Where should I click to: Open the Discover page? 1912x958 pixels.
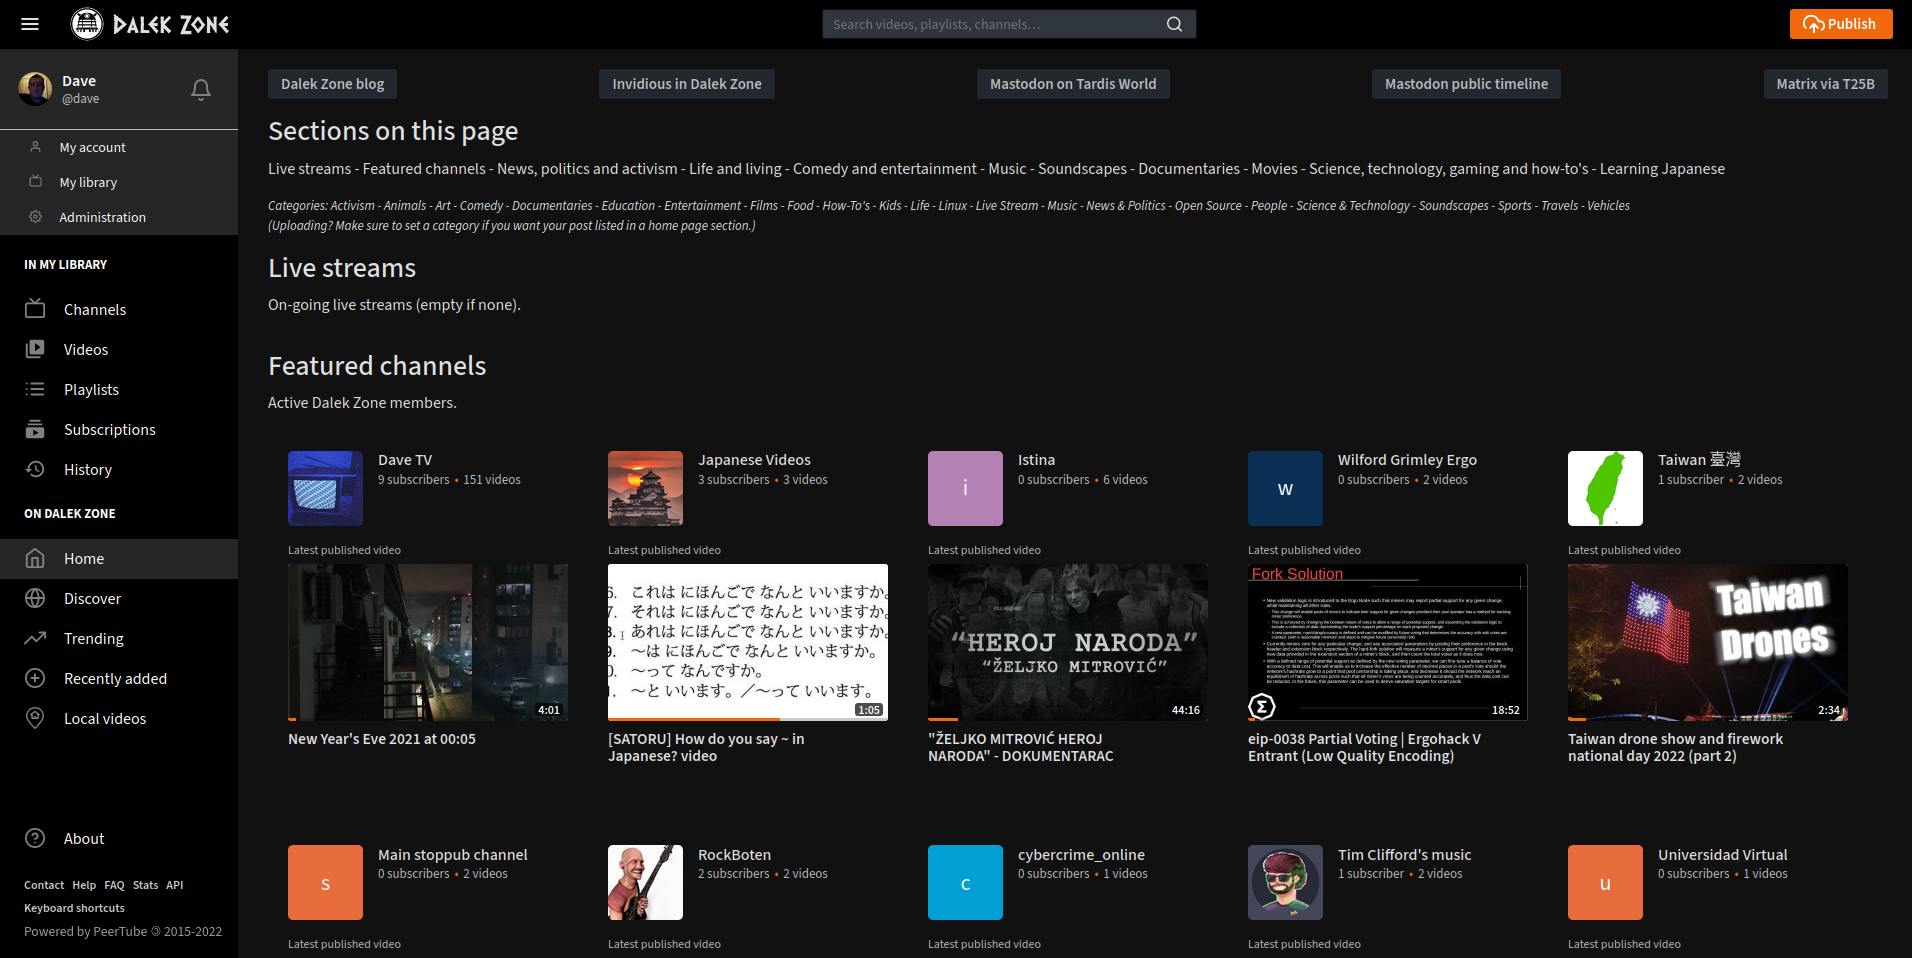click(x=93, y=598)
